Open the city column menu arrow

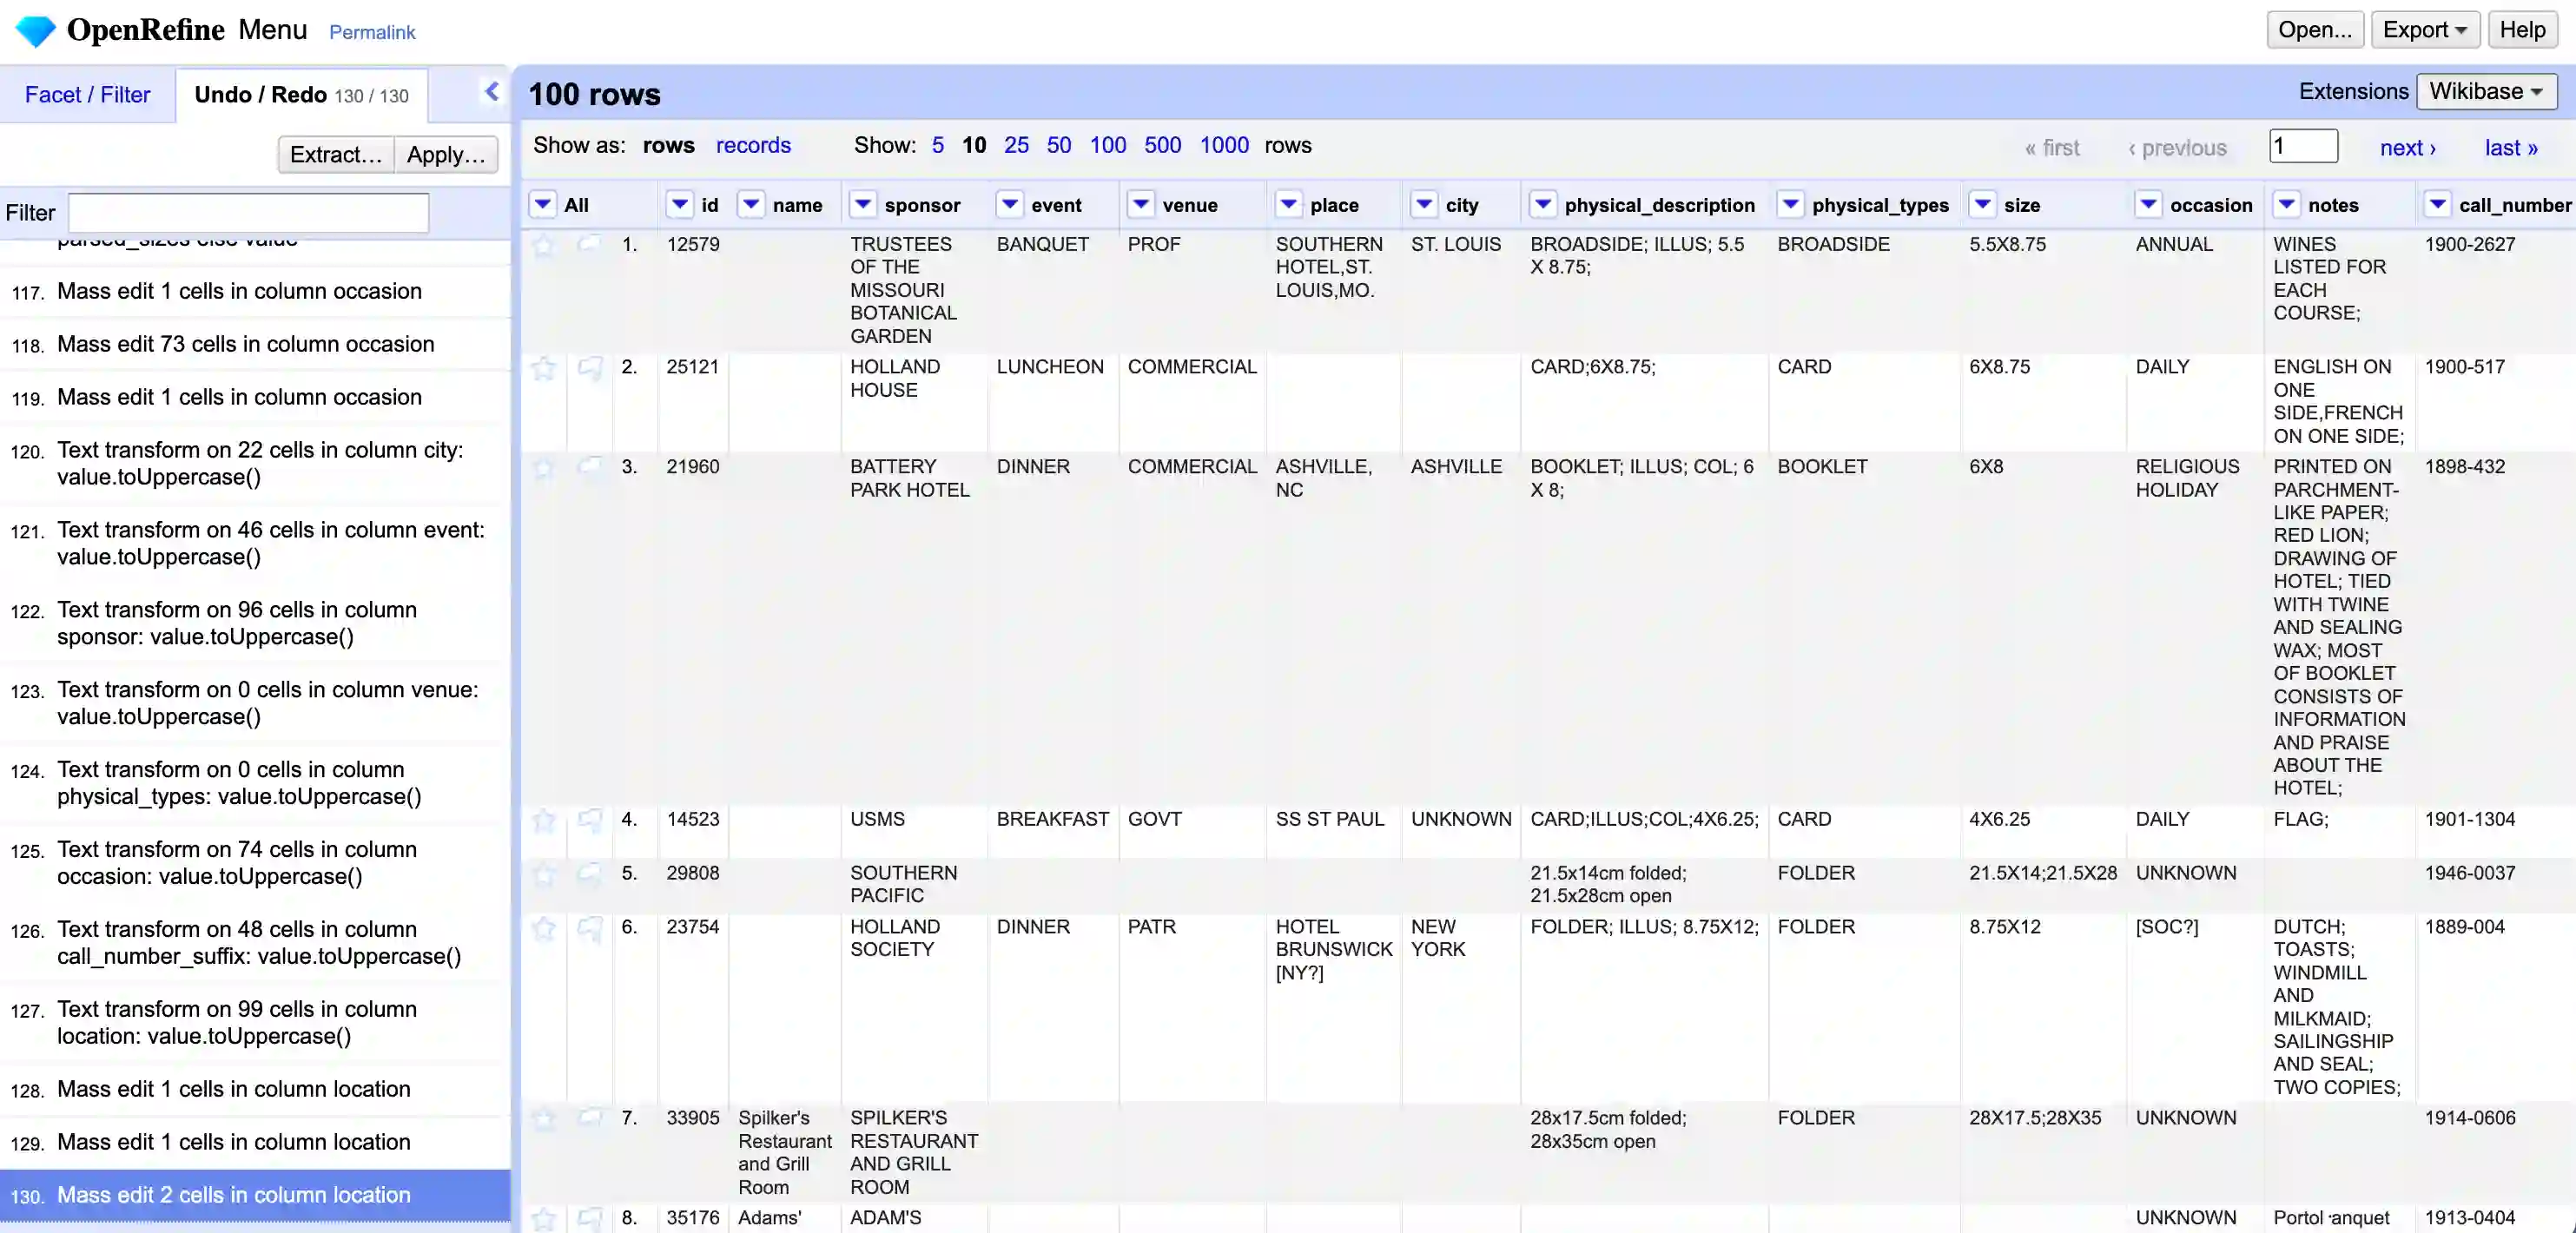click(x=1424, y=205)
